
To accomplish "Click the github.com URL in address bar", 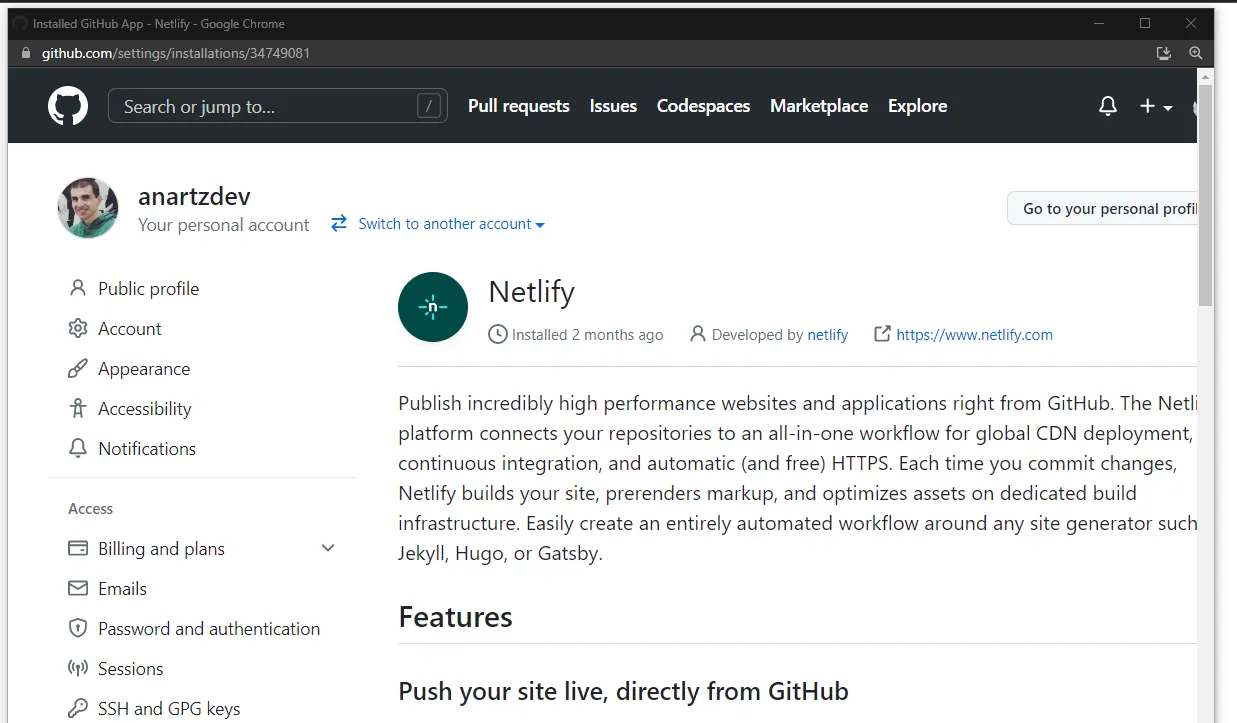I will [x=176, y=53].
